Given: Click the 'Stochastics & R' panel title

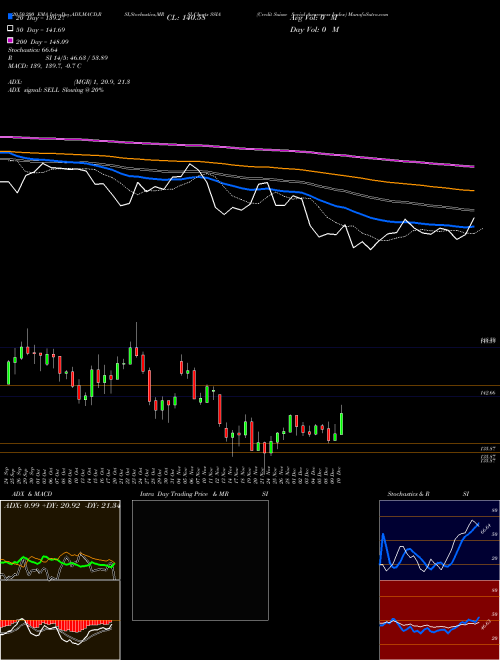Looking at the screenshot, I should 408,494.
